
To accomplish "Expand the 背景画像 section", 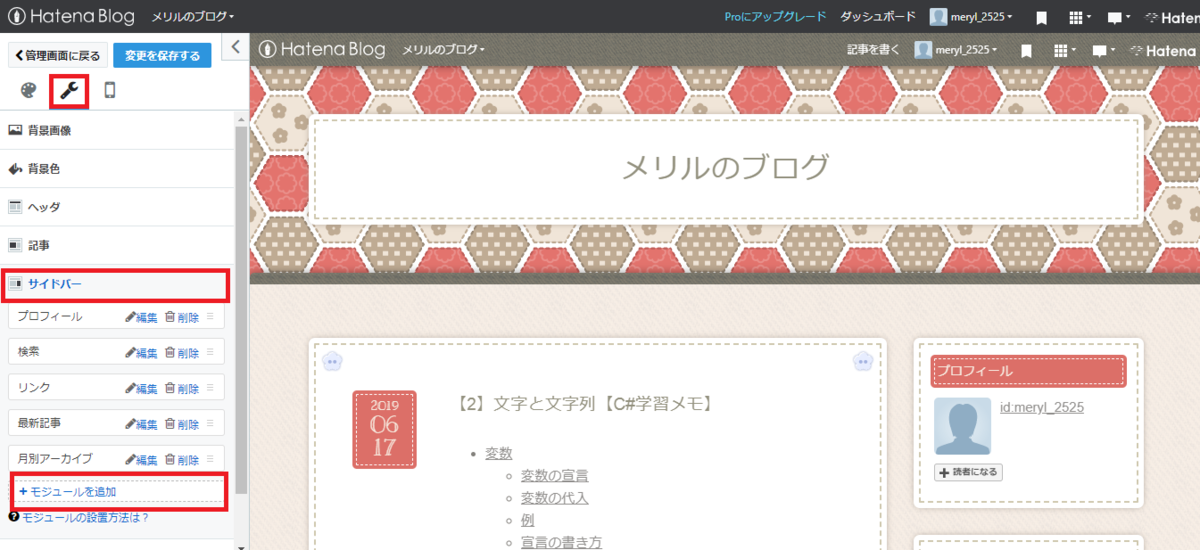I will (x=116, y=130).
